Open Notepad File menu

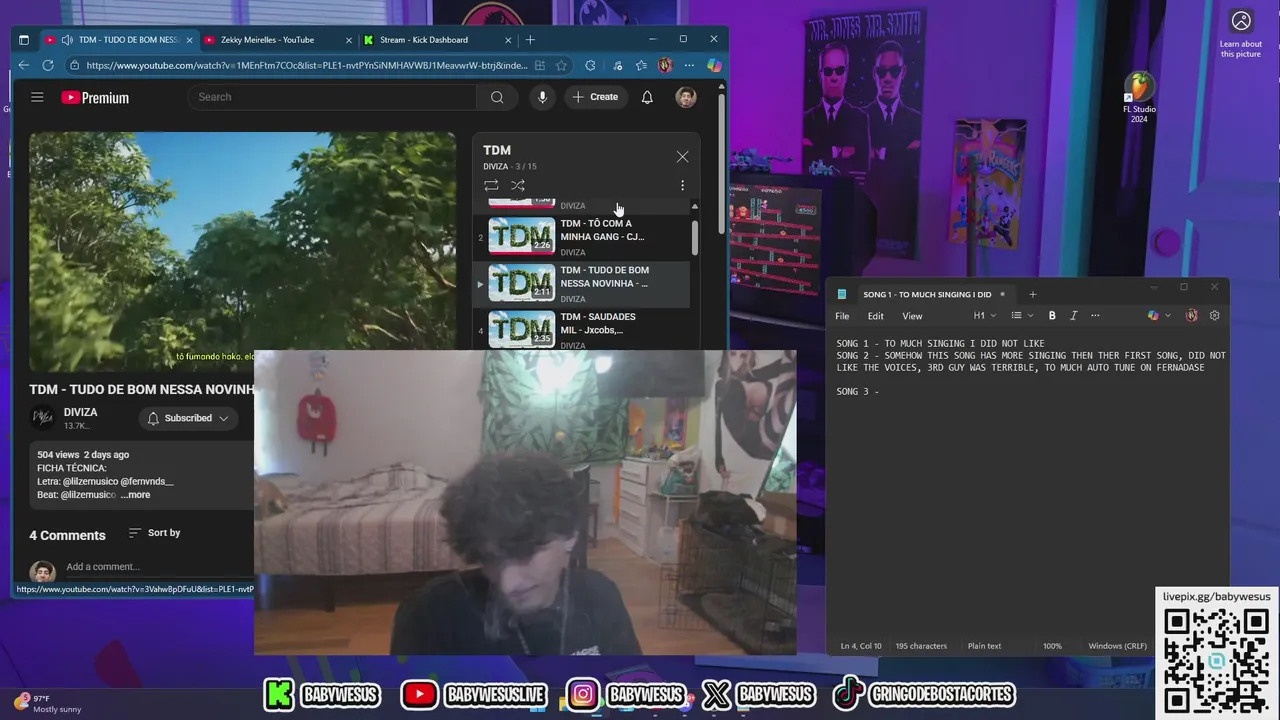842,316
